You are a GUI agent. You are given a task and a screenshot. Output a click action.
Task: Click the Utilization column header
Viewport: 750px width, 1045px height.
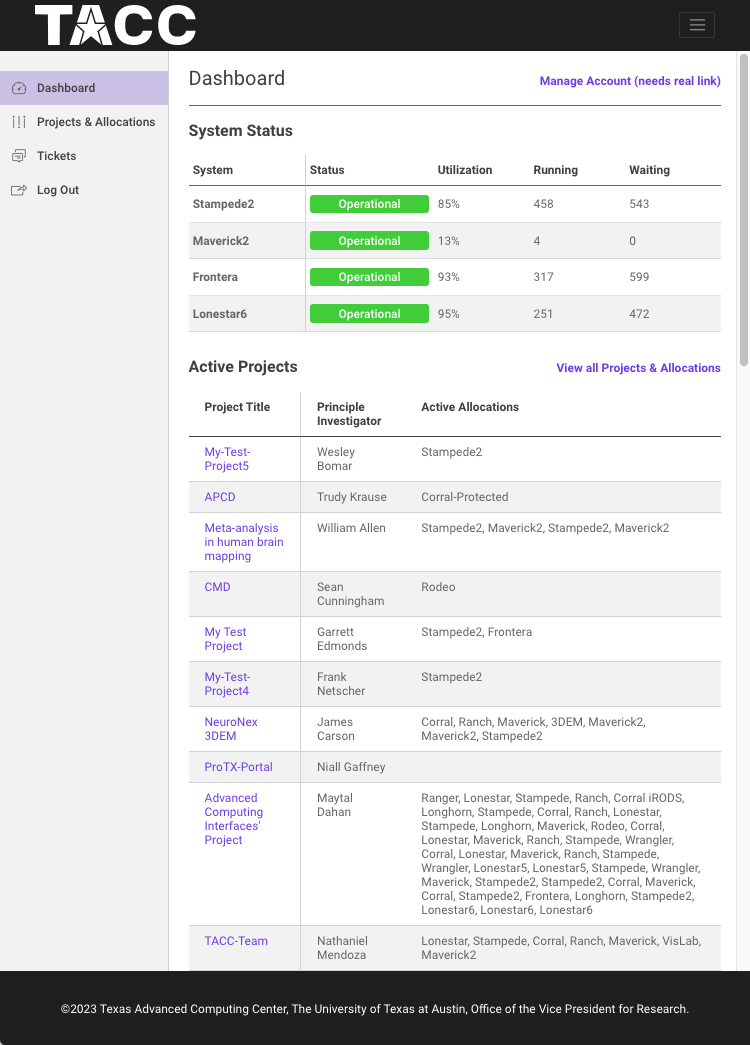(x=465, y=170)
